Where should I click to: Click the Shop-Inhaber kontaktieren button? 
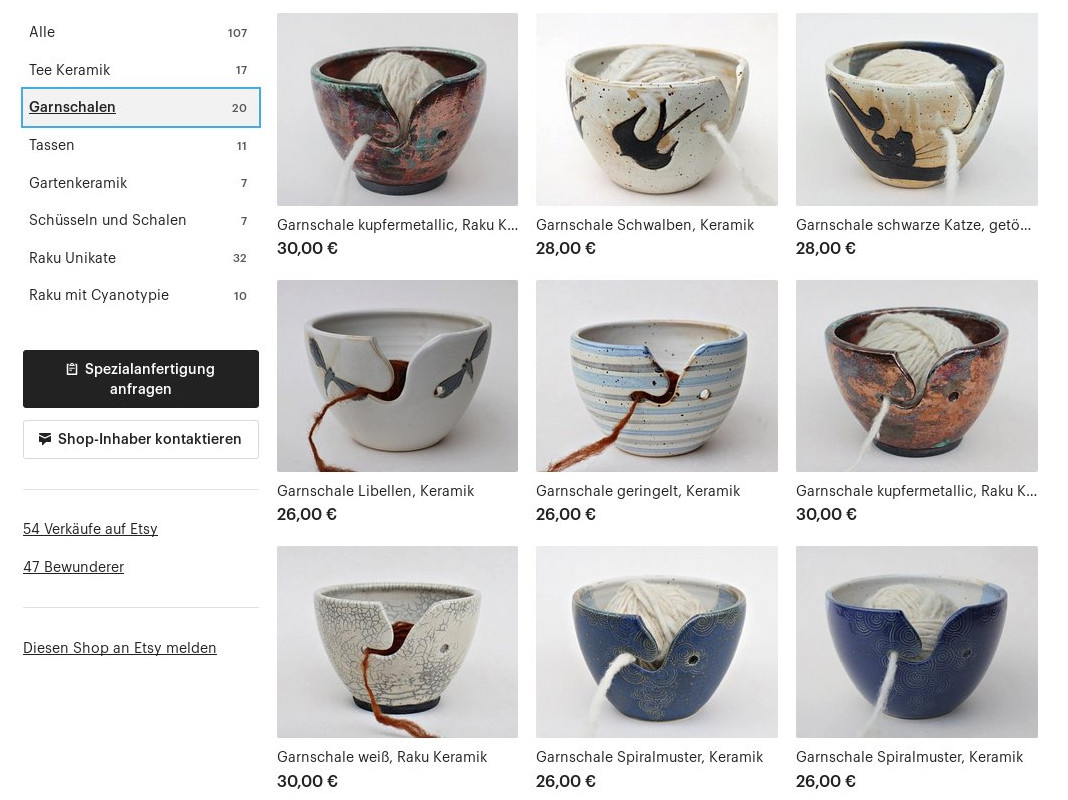[x=141, y=439]
